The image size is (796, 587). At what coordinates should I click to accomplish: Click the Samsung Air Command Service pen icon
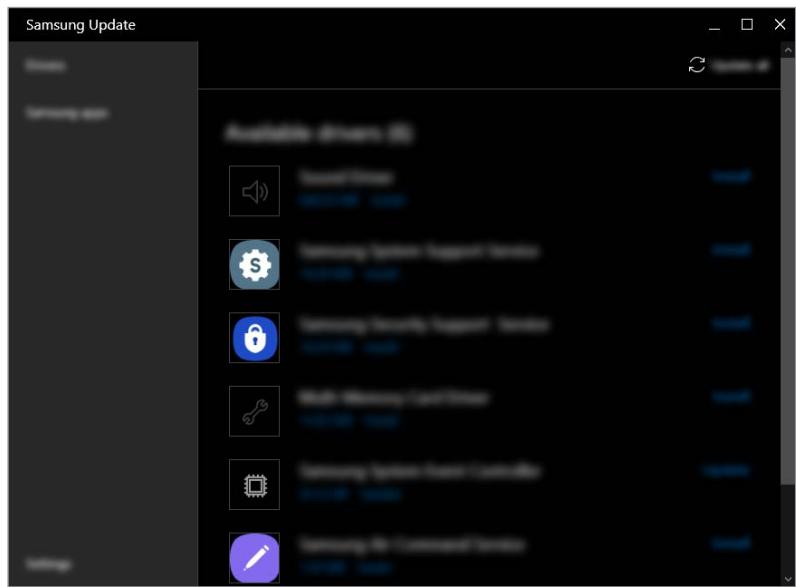254,558
